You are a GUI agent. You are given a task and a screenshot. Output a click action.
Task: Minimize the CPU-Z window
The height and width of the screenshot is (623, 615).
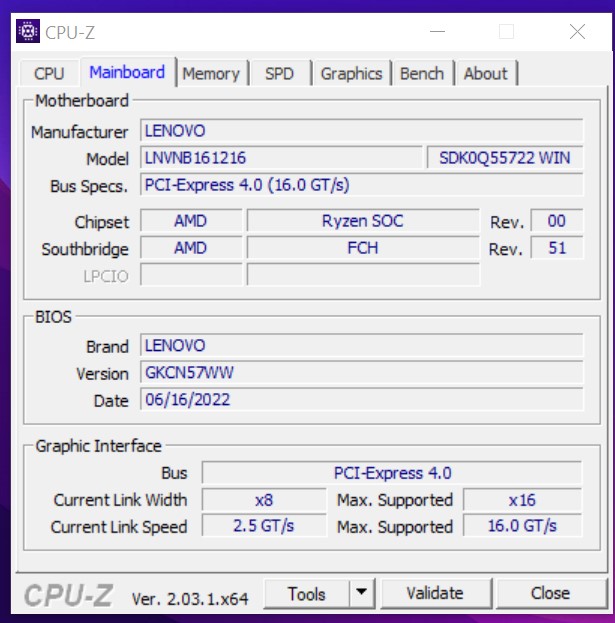437,31
